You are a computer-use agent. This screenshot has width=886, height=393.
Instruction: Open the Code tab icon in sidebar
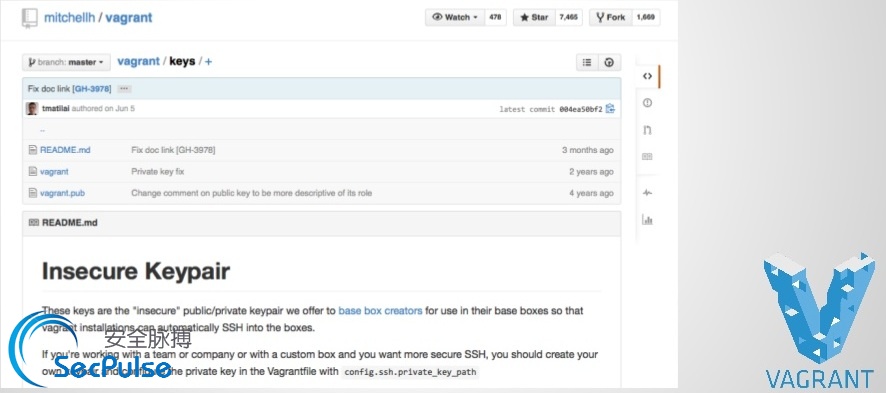tap(648, 76)
